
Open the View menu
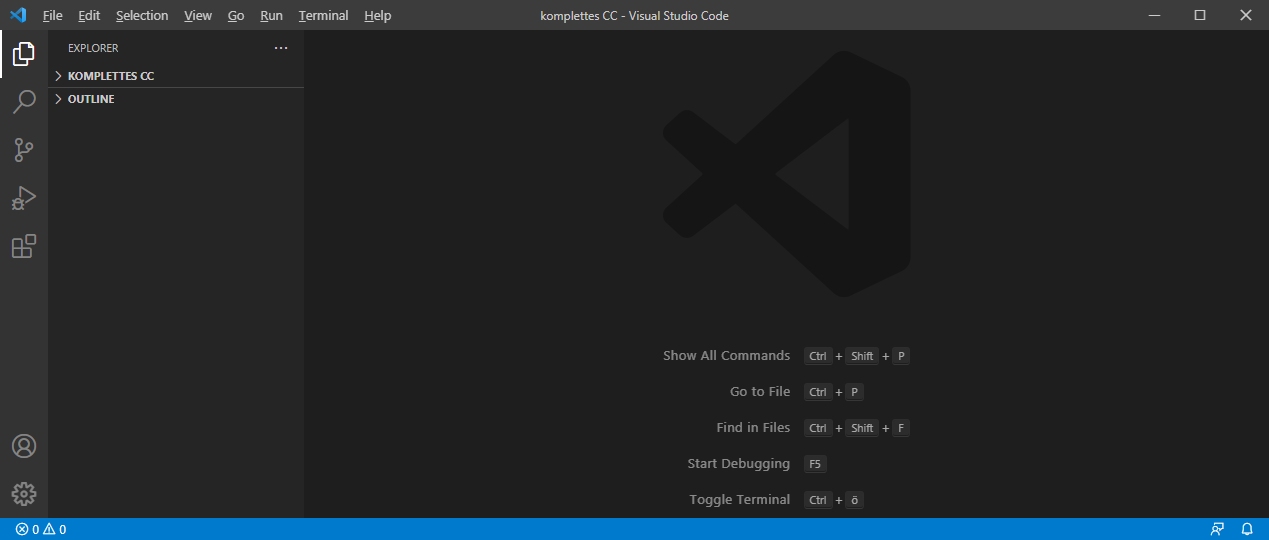[x=198, y=15]
